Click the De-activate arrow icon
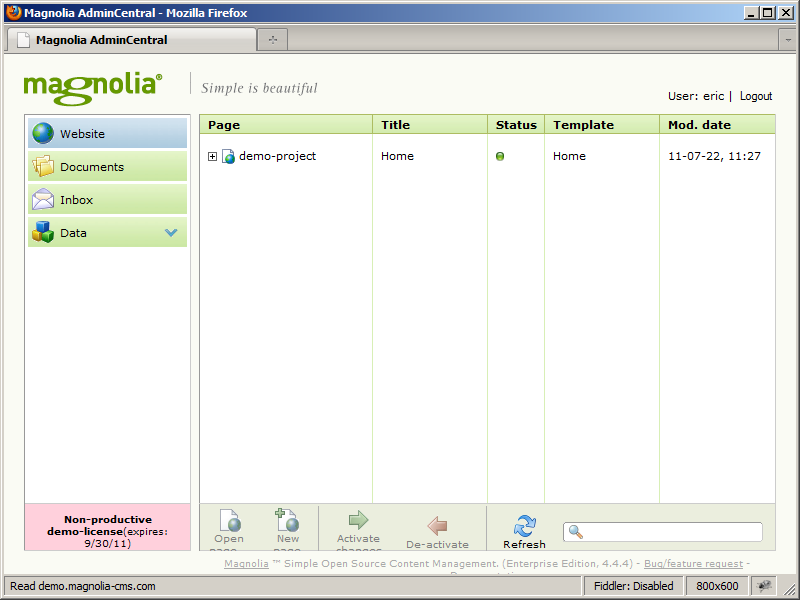Viewport: 800px width, 600px height. [x=436, y=524]
